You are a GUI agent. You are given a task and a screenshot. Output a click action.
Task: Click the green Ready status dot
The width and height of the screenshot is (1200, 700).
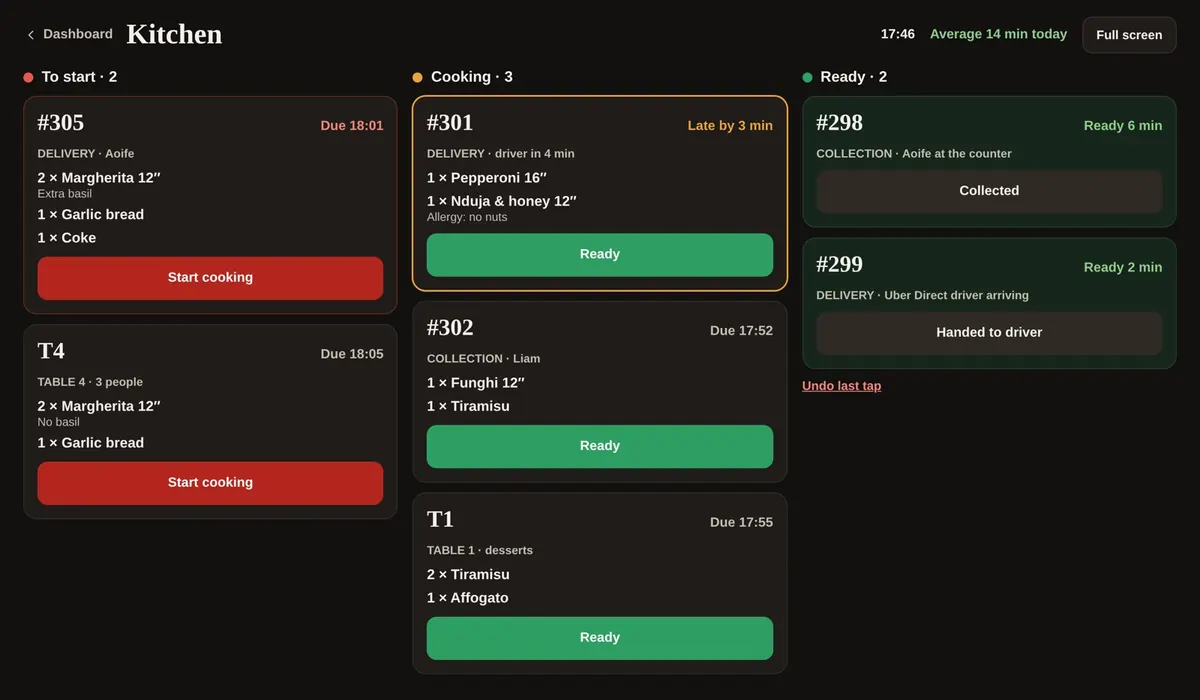tap(807, 77)
